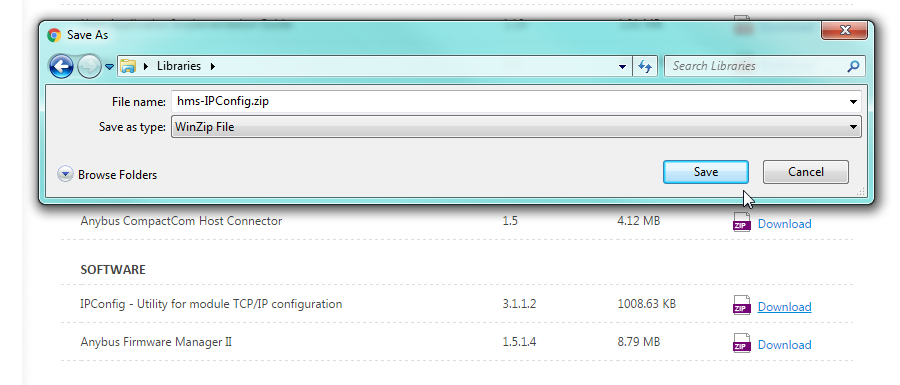Click ZIP icon for Firmware Manager II

(x=742, y=343)
